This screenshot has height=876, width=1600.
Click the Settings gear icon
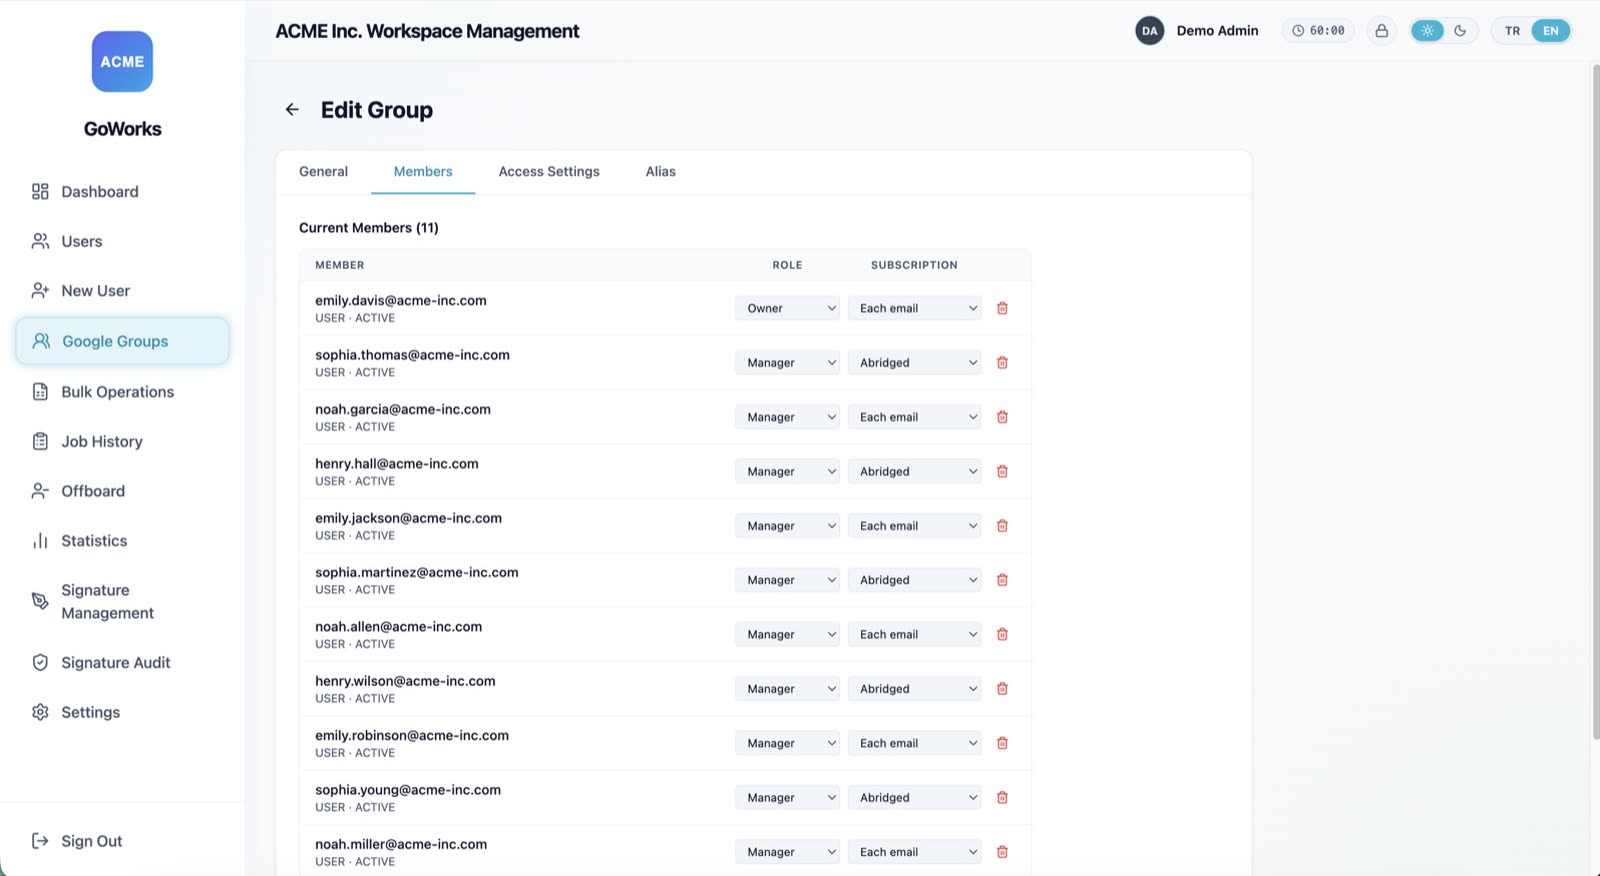pyautogui.click(x=40, y=712)
